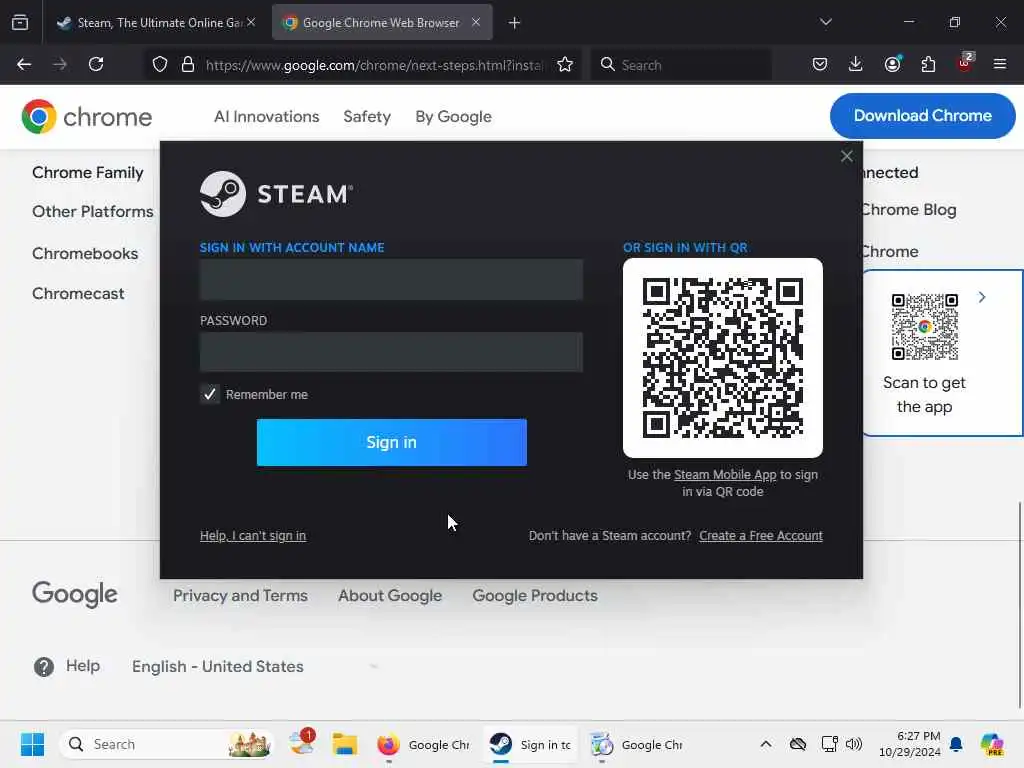Open the Safety menu

[x=367, y=116]
